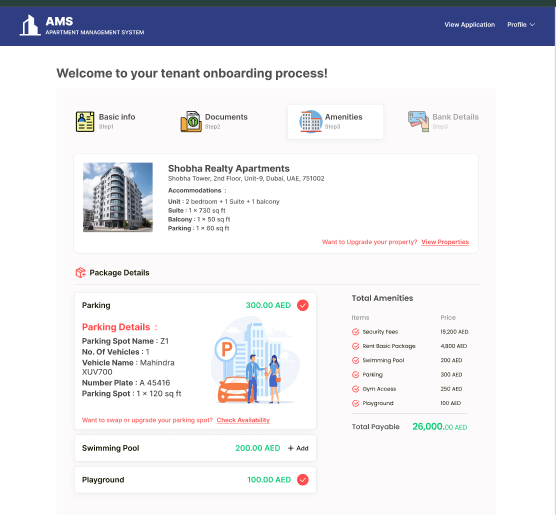
Task: Click the Swimming Pool check icon in summary
Action: click(x=355, y=360)
